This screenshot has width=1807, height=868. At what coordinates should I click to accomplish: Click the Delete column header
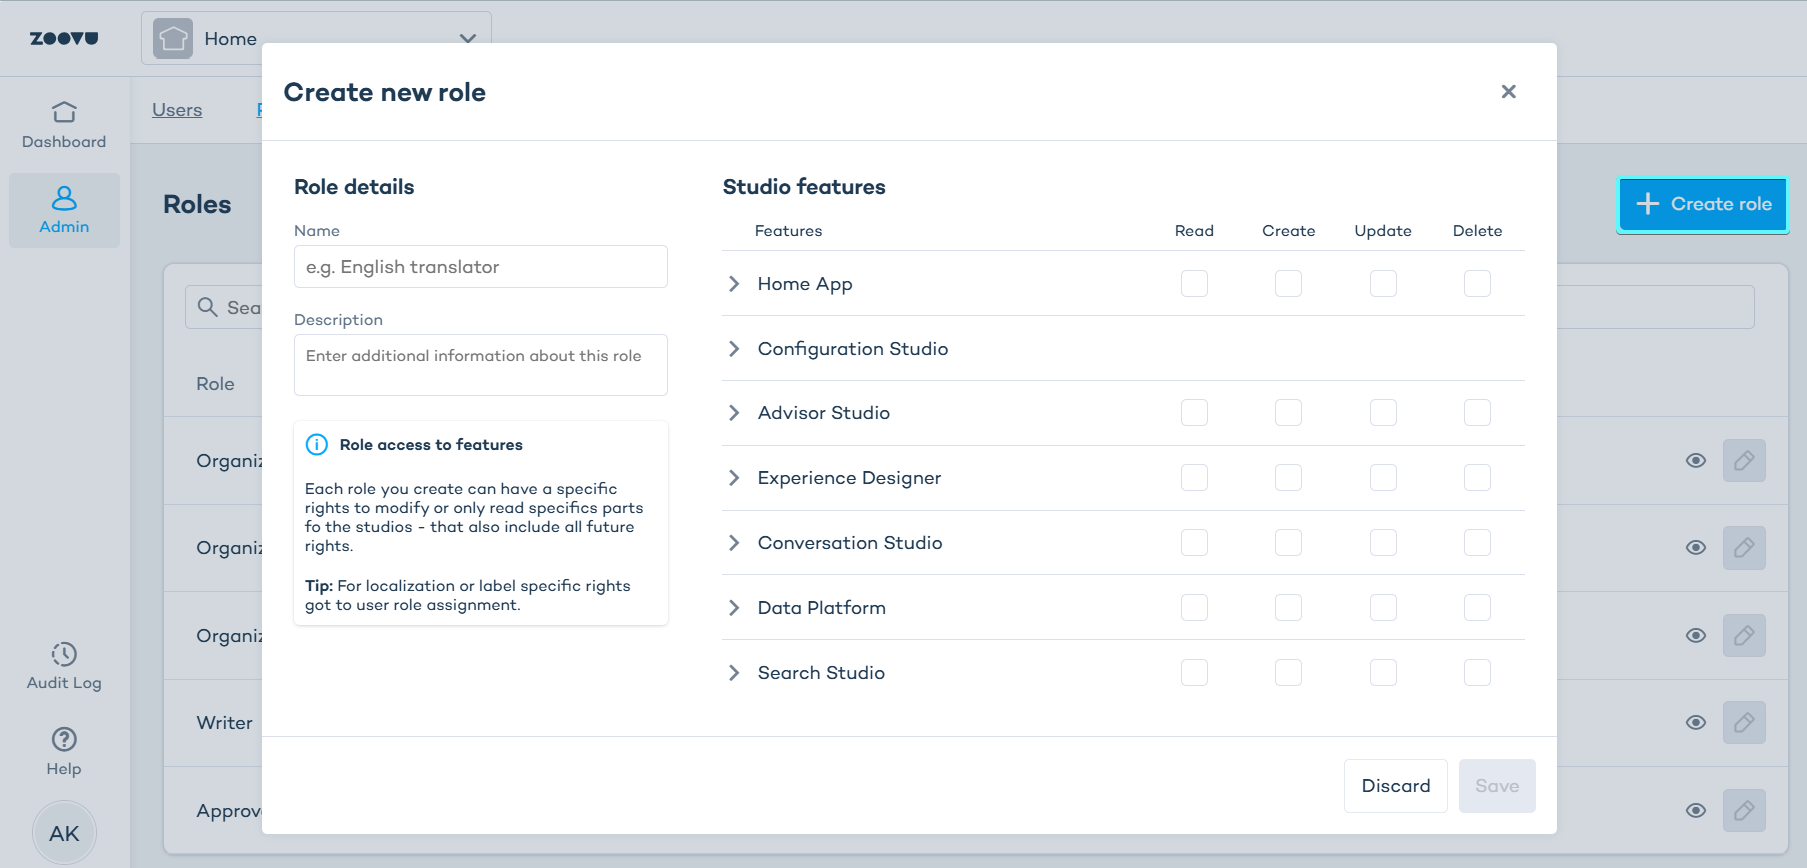coord(1477,231)
